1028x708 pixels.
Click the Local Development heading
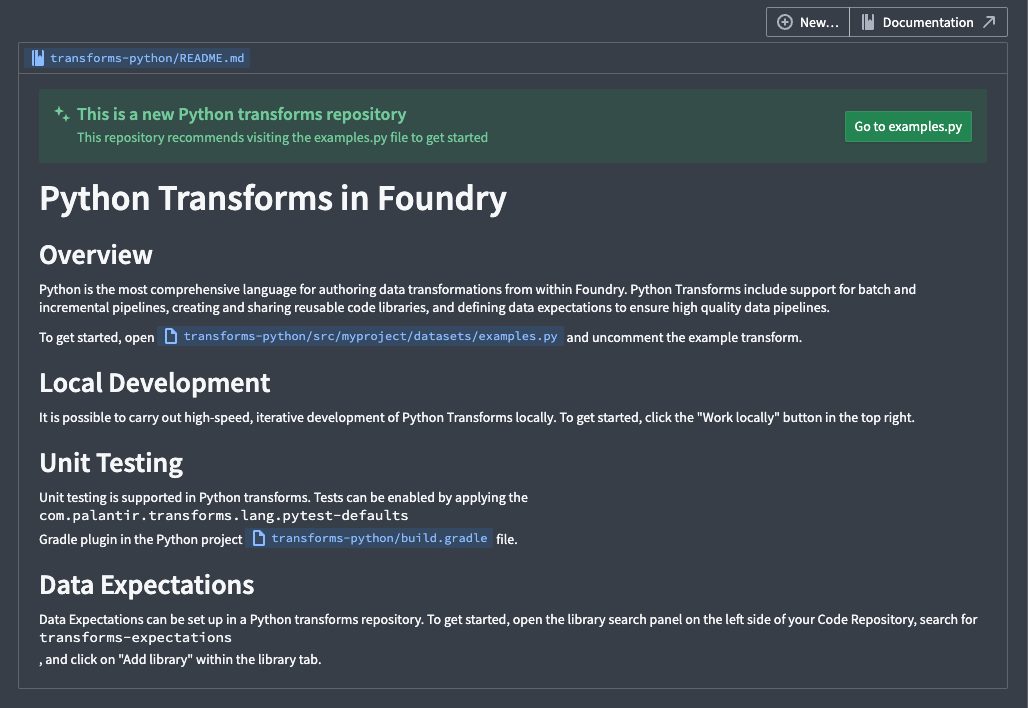coord(155,383)
